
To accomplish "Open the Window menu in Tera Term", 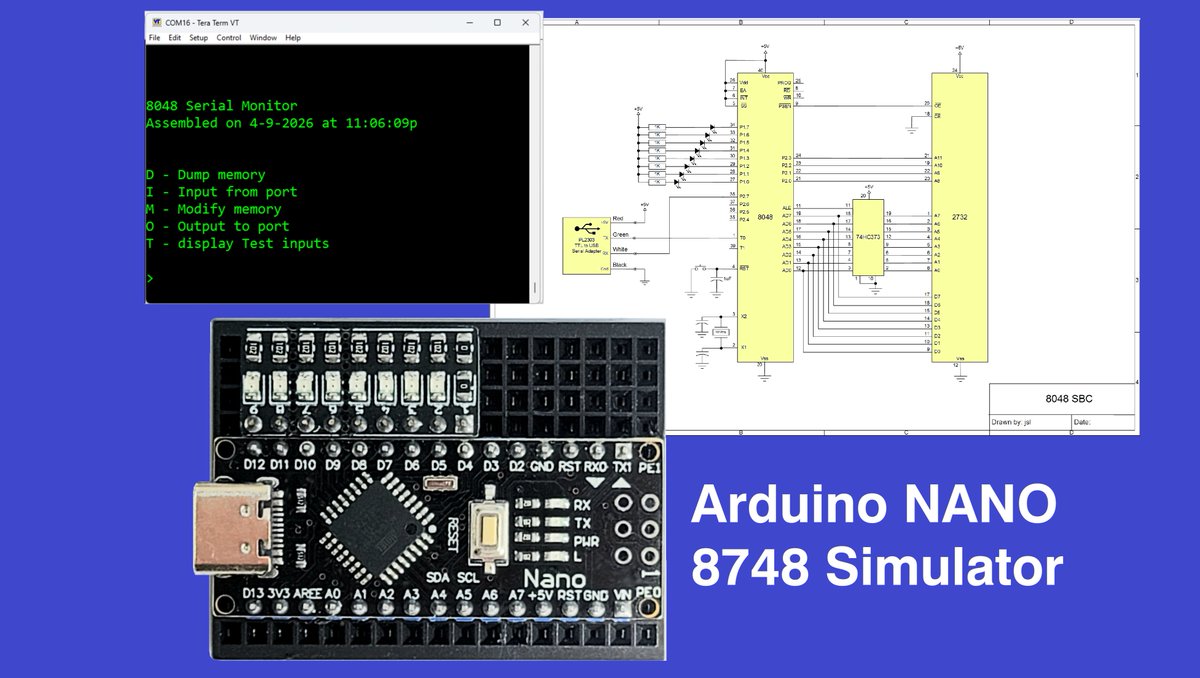I will tap(263, 38).
